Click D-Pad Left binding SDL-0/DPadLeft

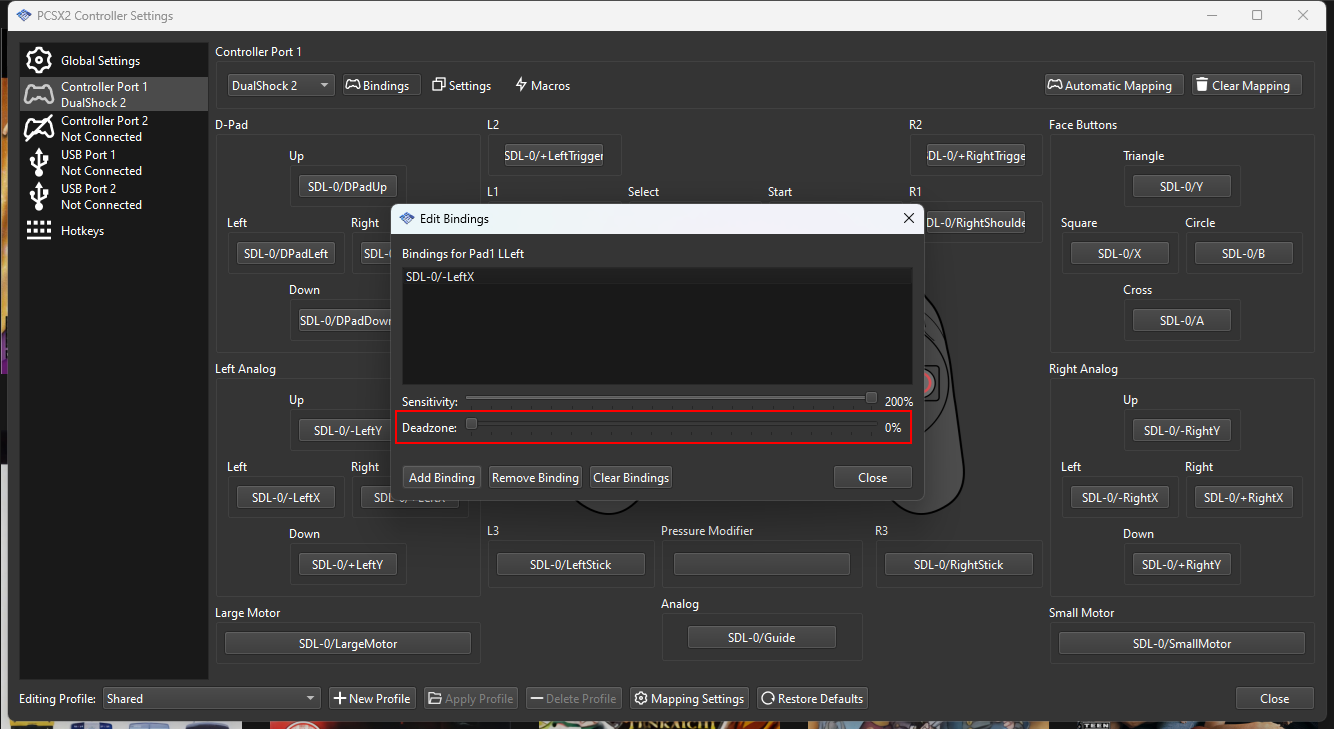(286, 253)
